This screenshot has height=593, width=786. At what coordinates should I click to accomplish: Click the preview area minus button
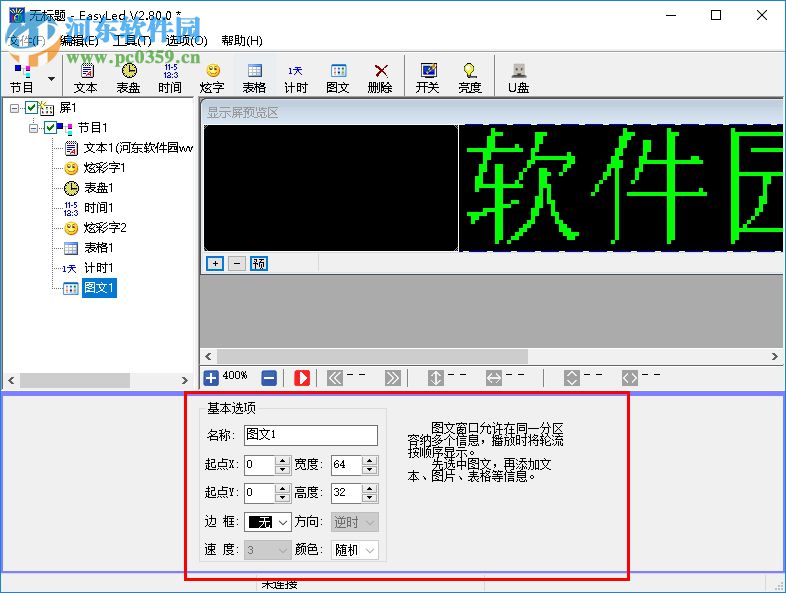point(237,263)
